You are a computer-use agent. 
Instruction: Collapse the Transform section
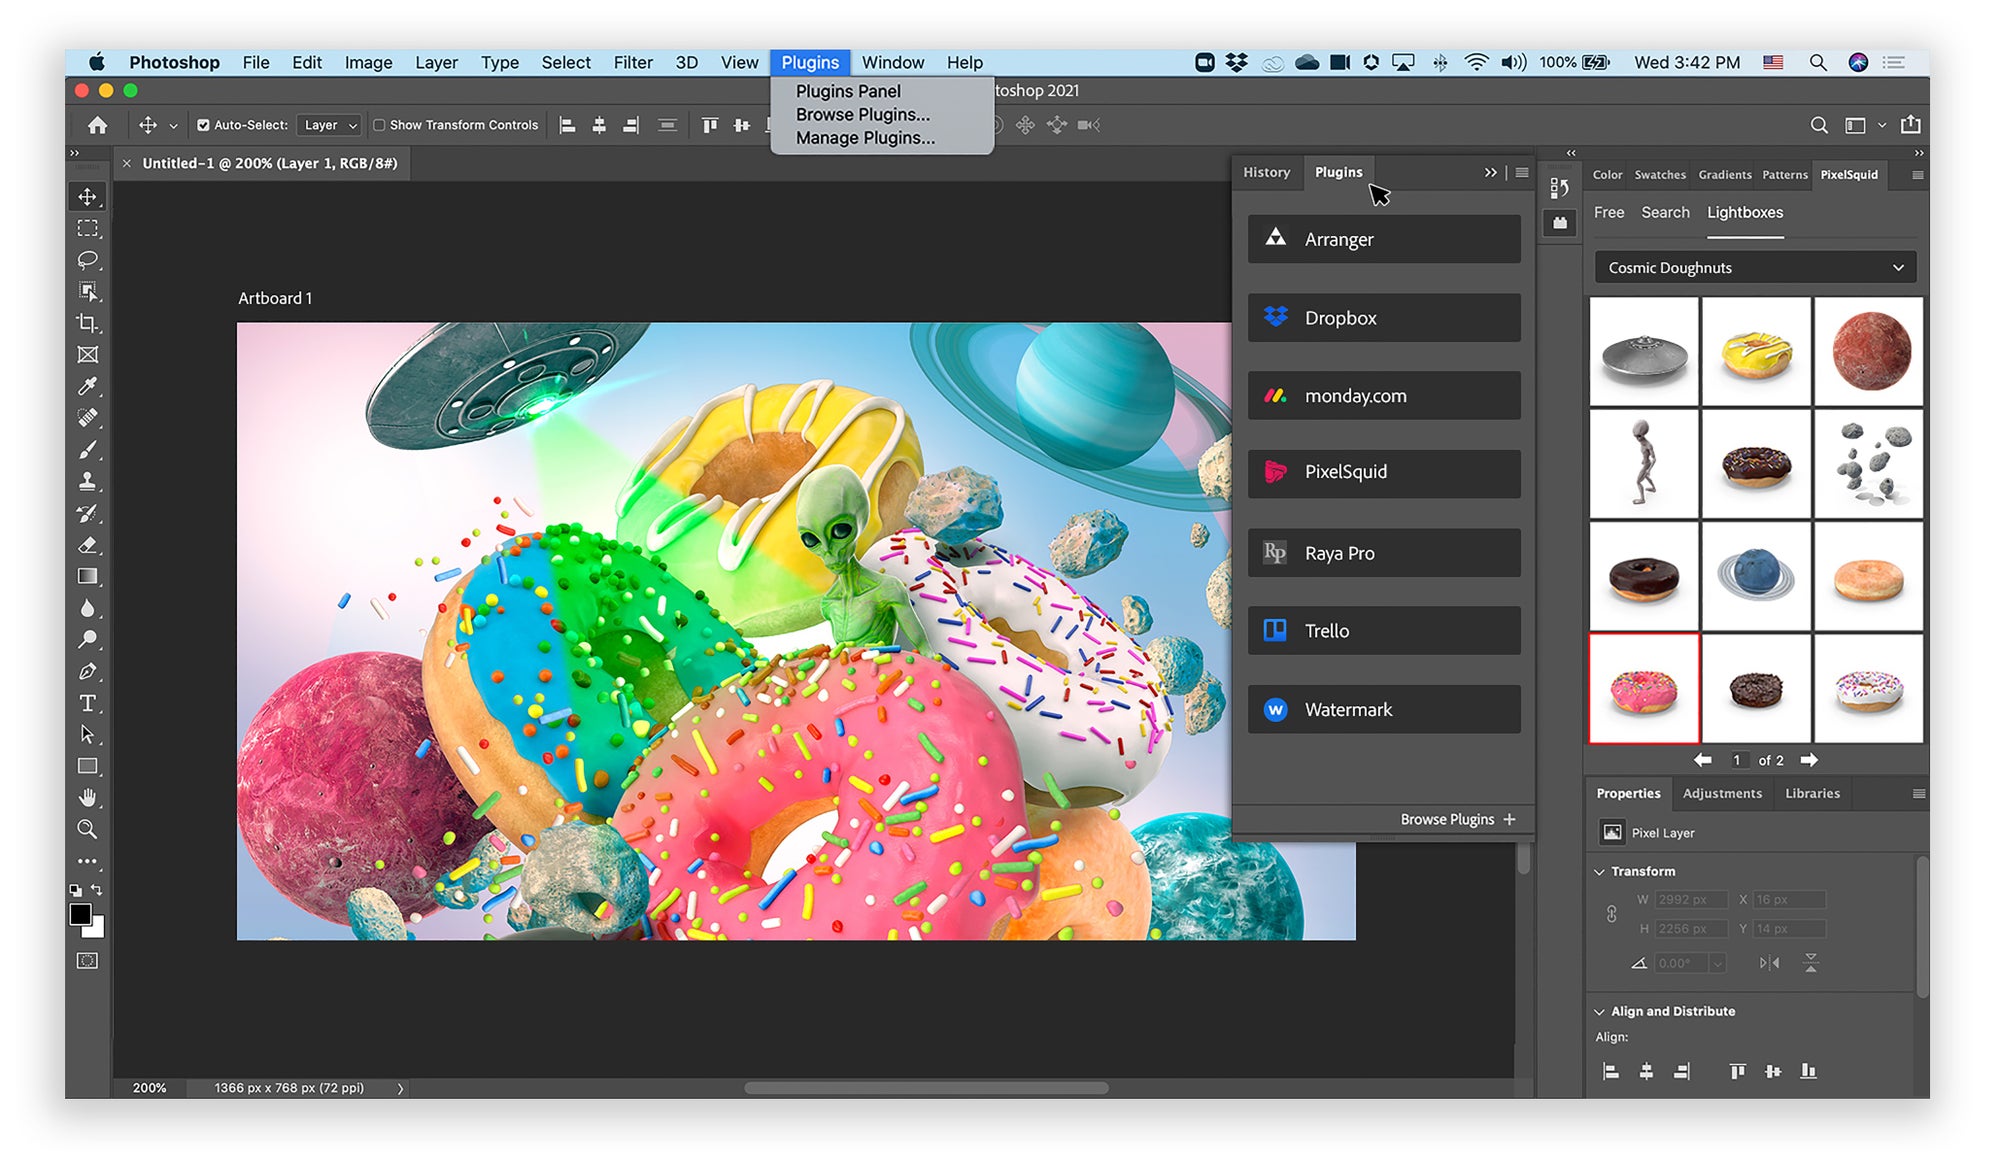click(x=1599, y=872)
